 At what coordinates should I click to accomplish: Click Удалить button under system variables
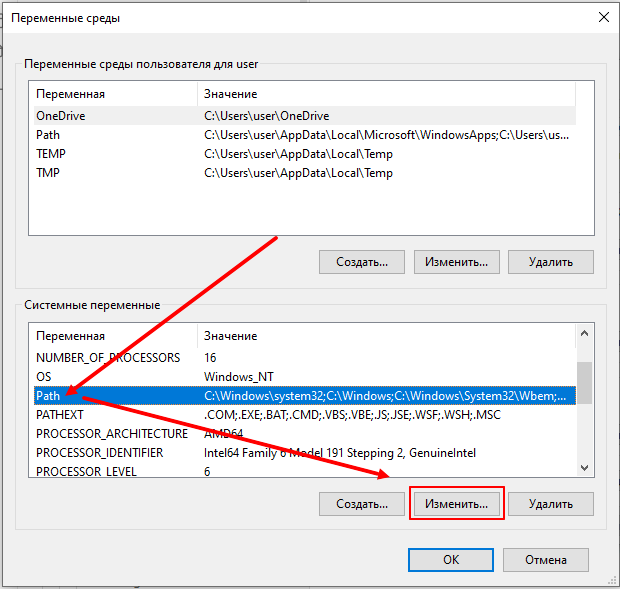(x=550, y=504)
